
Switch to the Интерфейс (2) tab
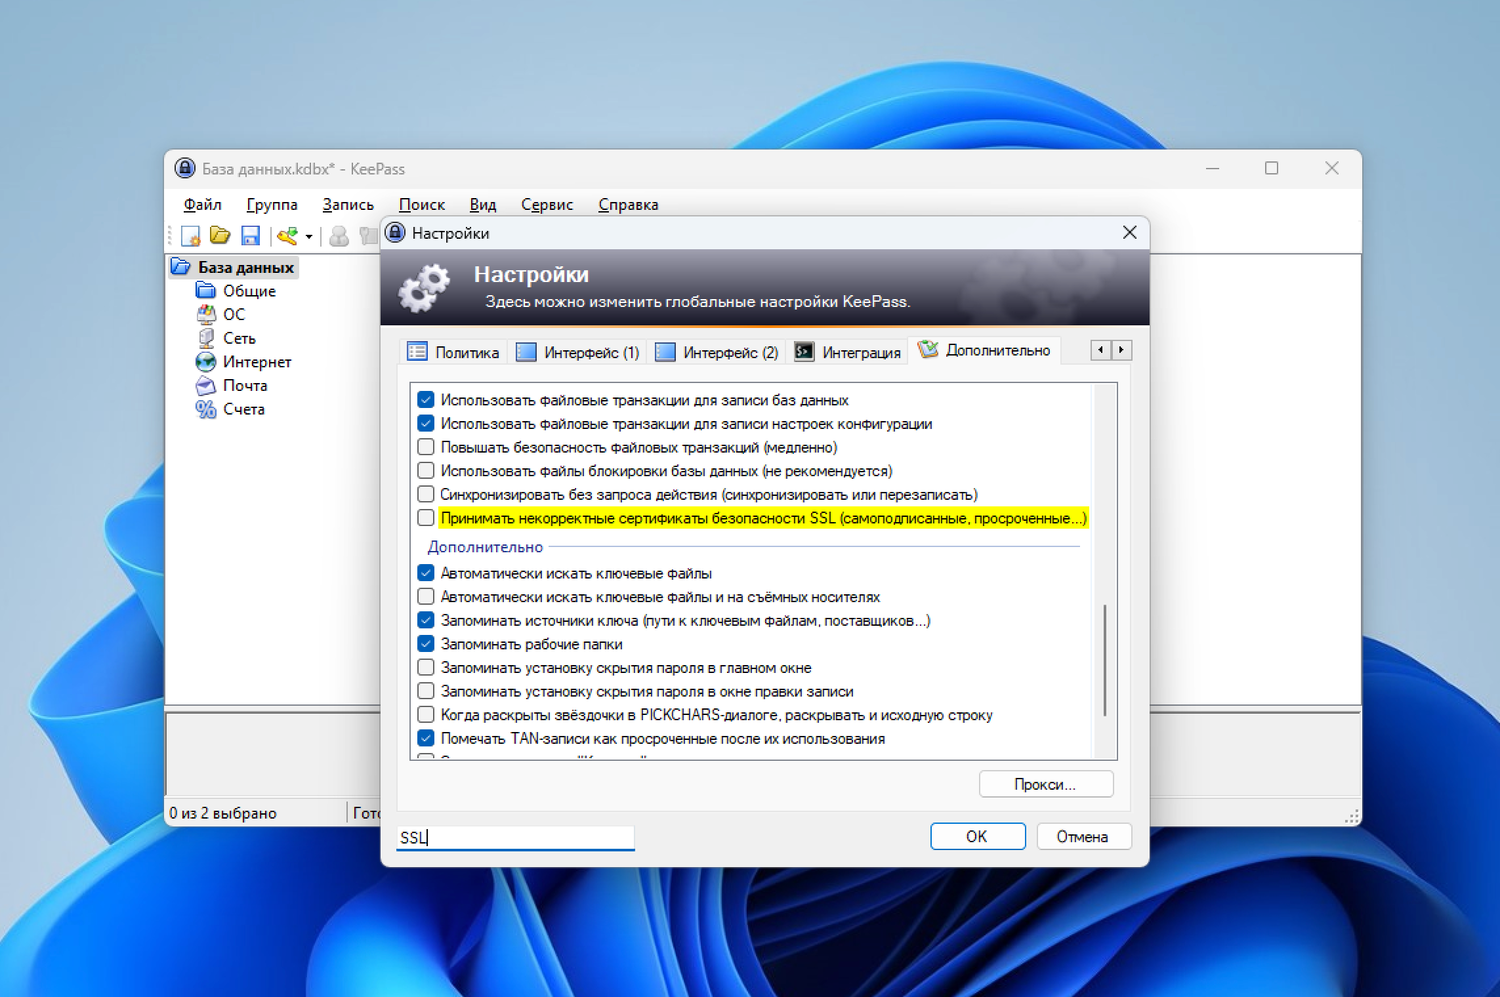pyautogui.click(x=717, y=352)
